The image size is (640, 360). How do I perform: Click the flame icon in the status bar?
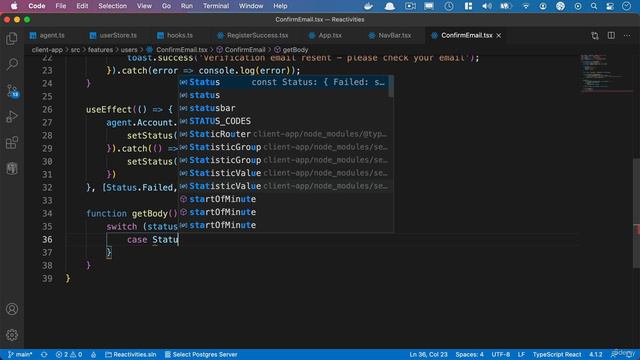pyautogui.click(x=93, y=354)
